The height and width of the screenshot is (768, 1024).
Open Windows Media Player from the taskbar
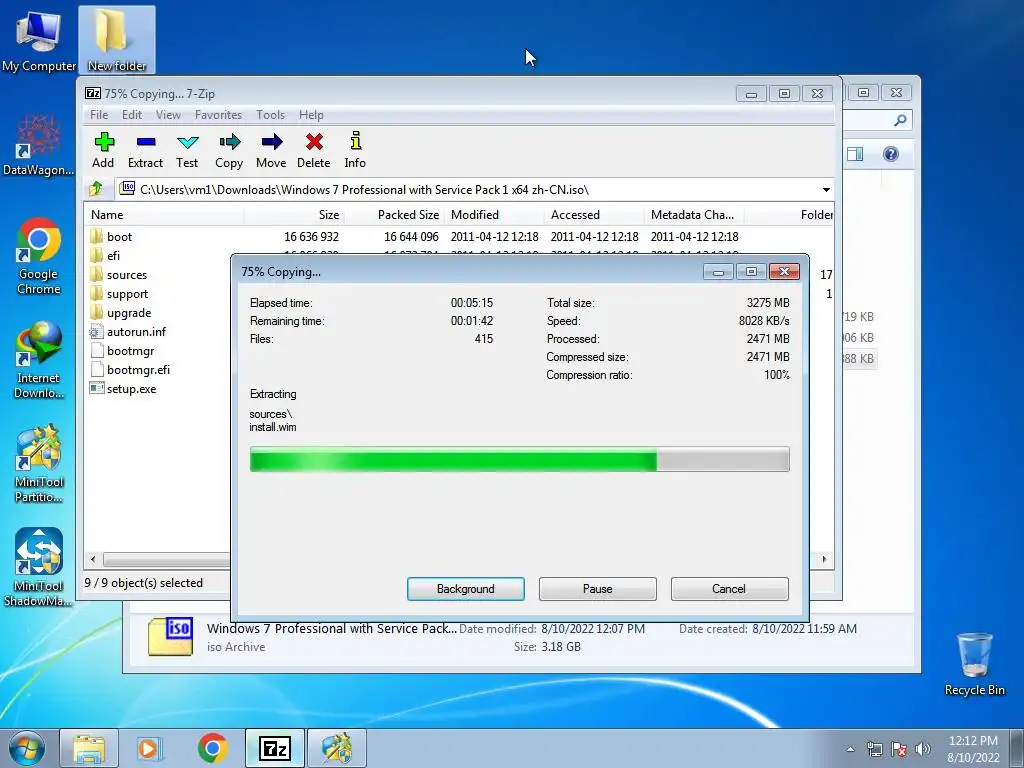(x=150, y=748)
